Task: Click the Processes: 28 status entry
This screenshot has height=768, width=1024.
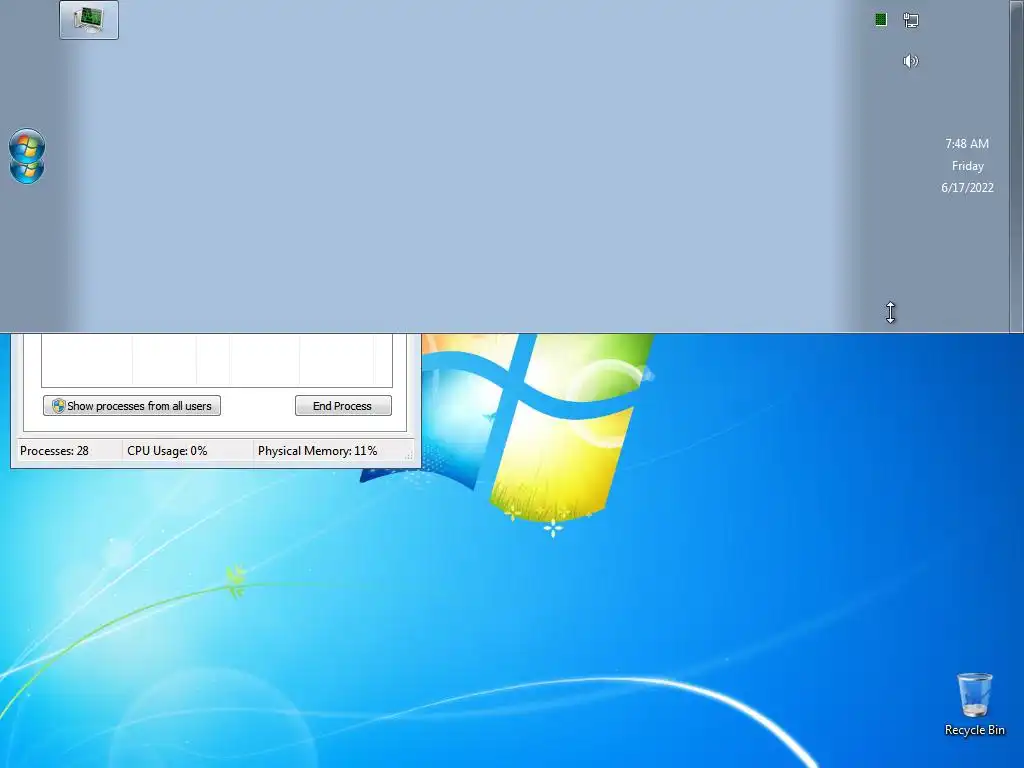Action: pos(69,451)
